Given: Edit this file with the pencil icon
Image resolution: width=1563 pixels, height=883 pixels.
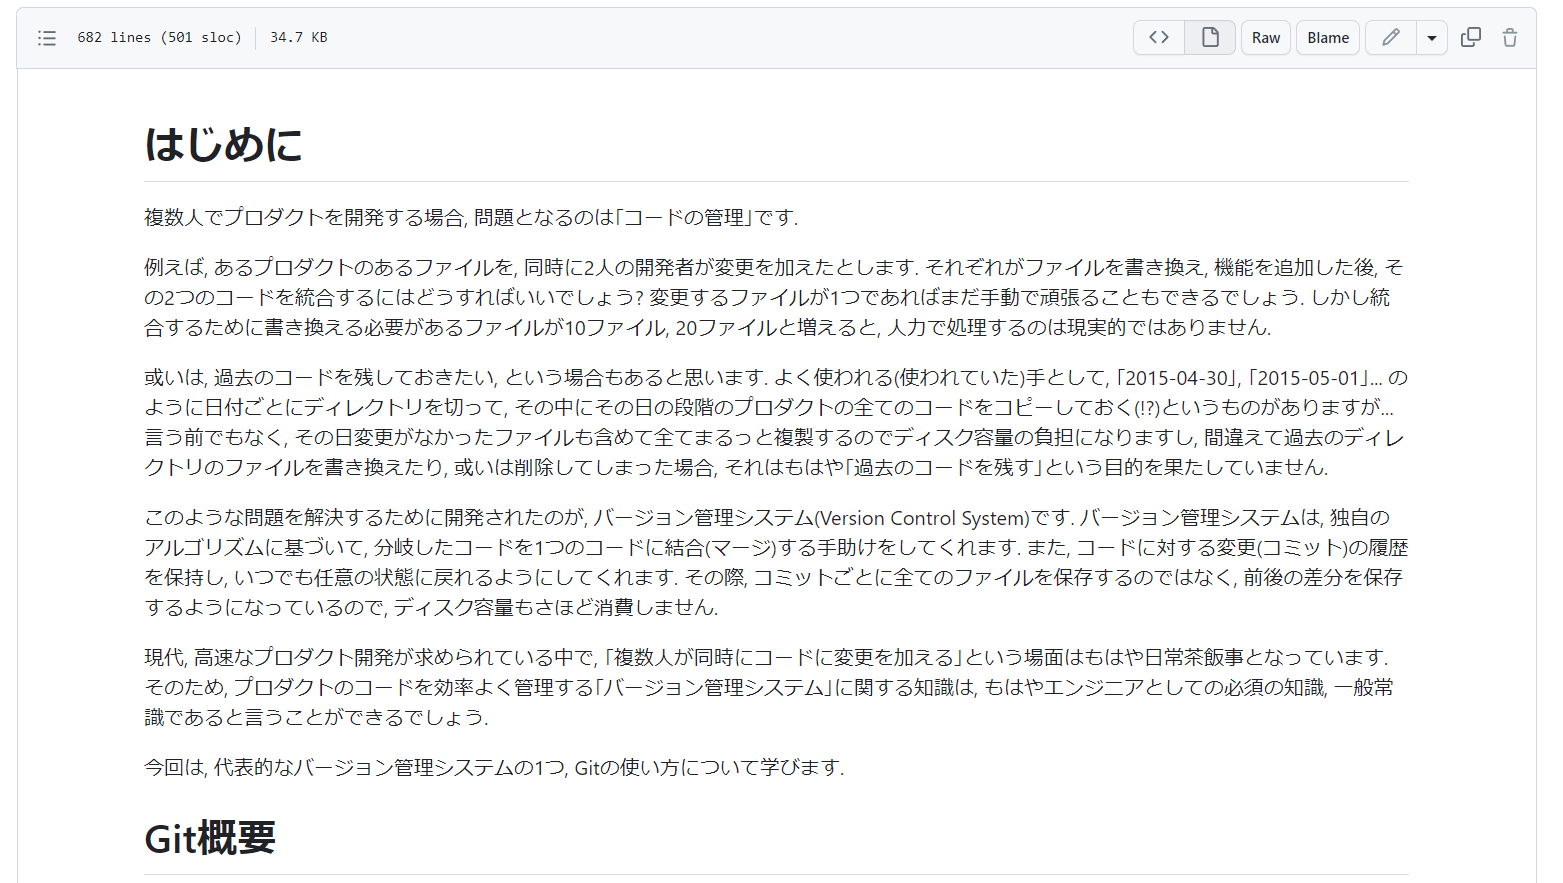Looking at the screenshot, I should click(1391, 38).
